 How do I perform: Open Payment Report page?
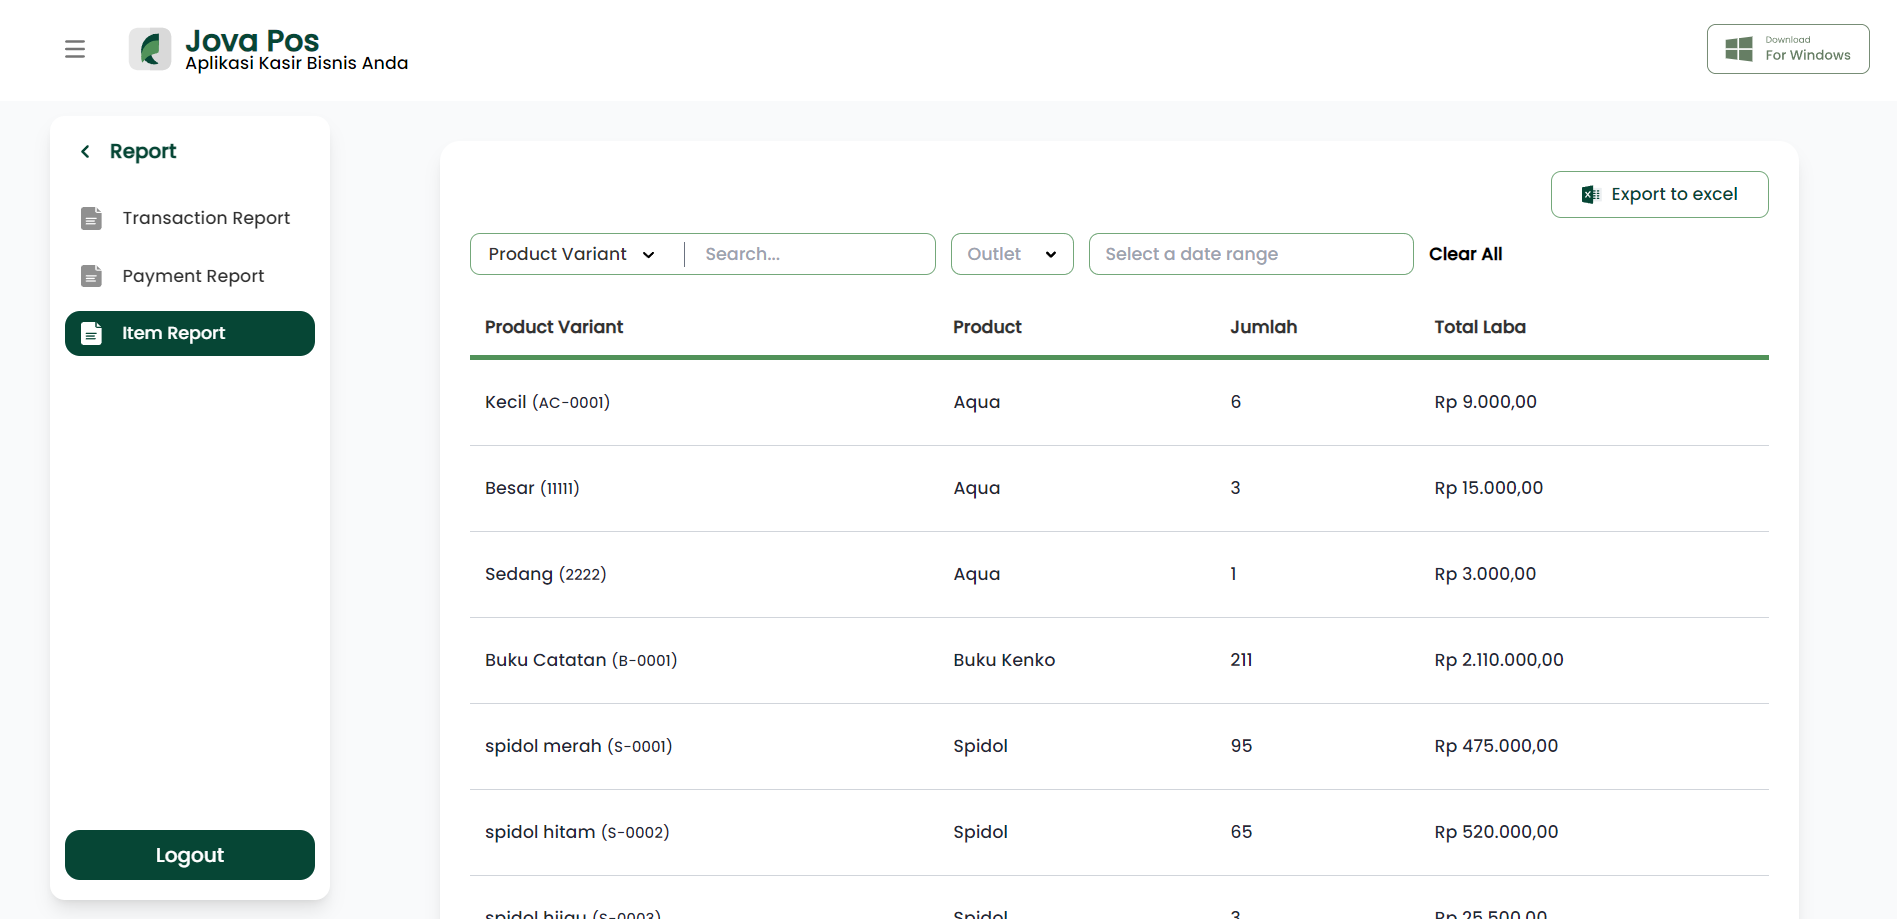(x=190, y=276)
